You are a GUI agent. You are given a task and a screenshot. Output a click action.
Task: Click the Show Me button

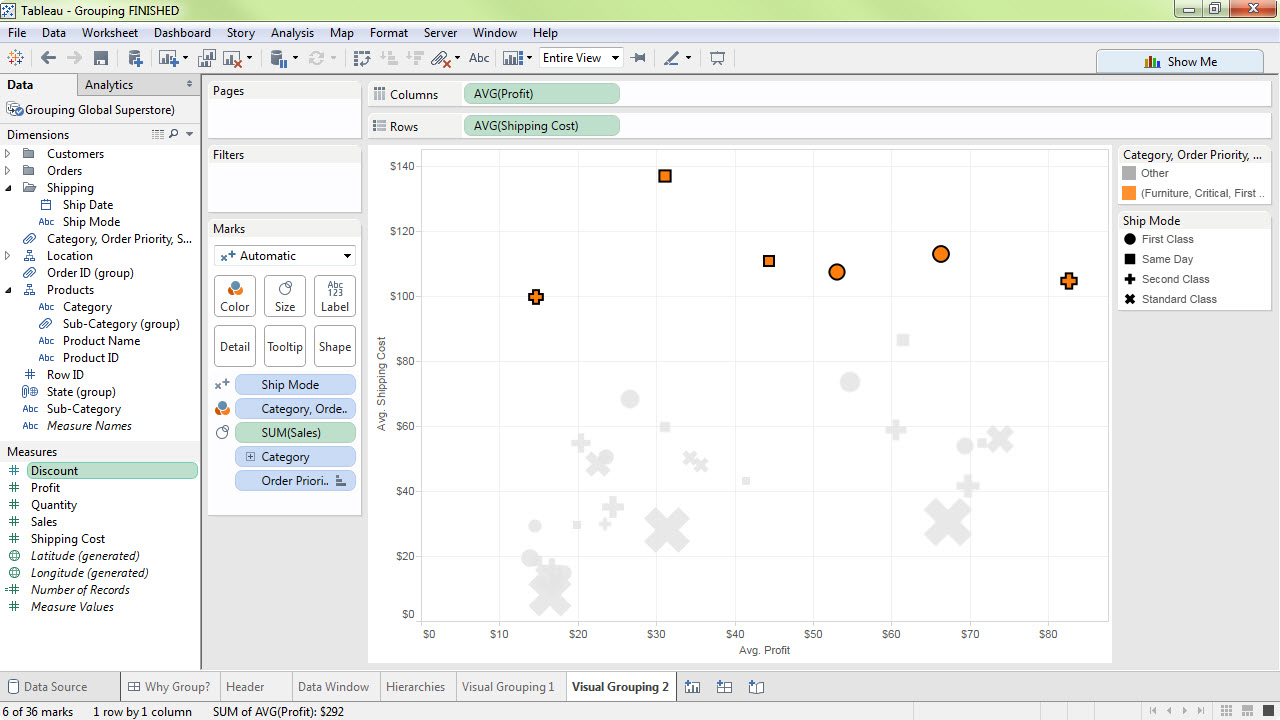[x=1180, y=61]
